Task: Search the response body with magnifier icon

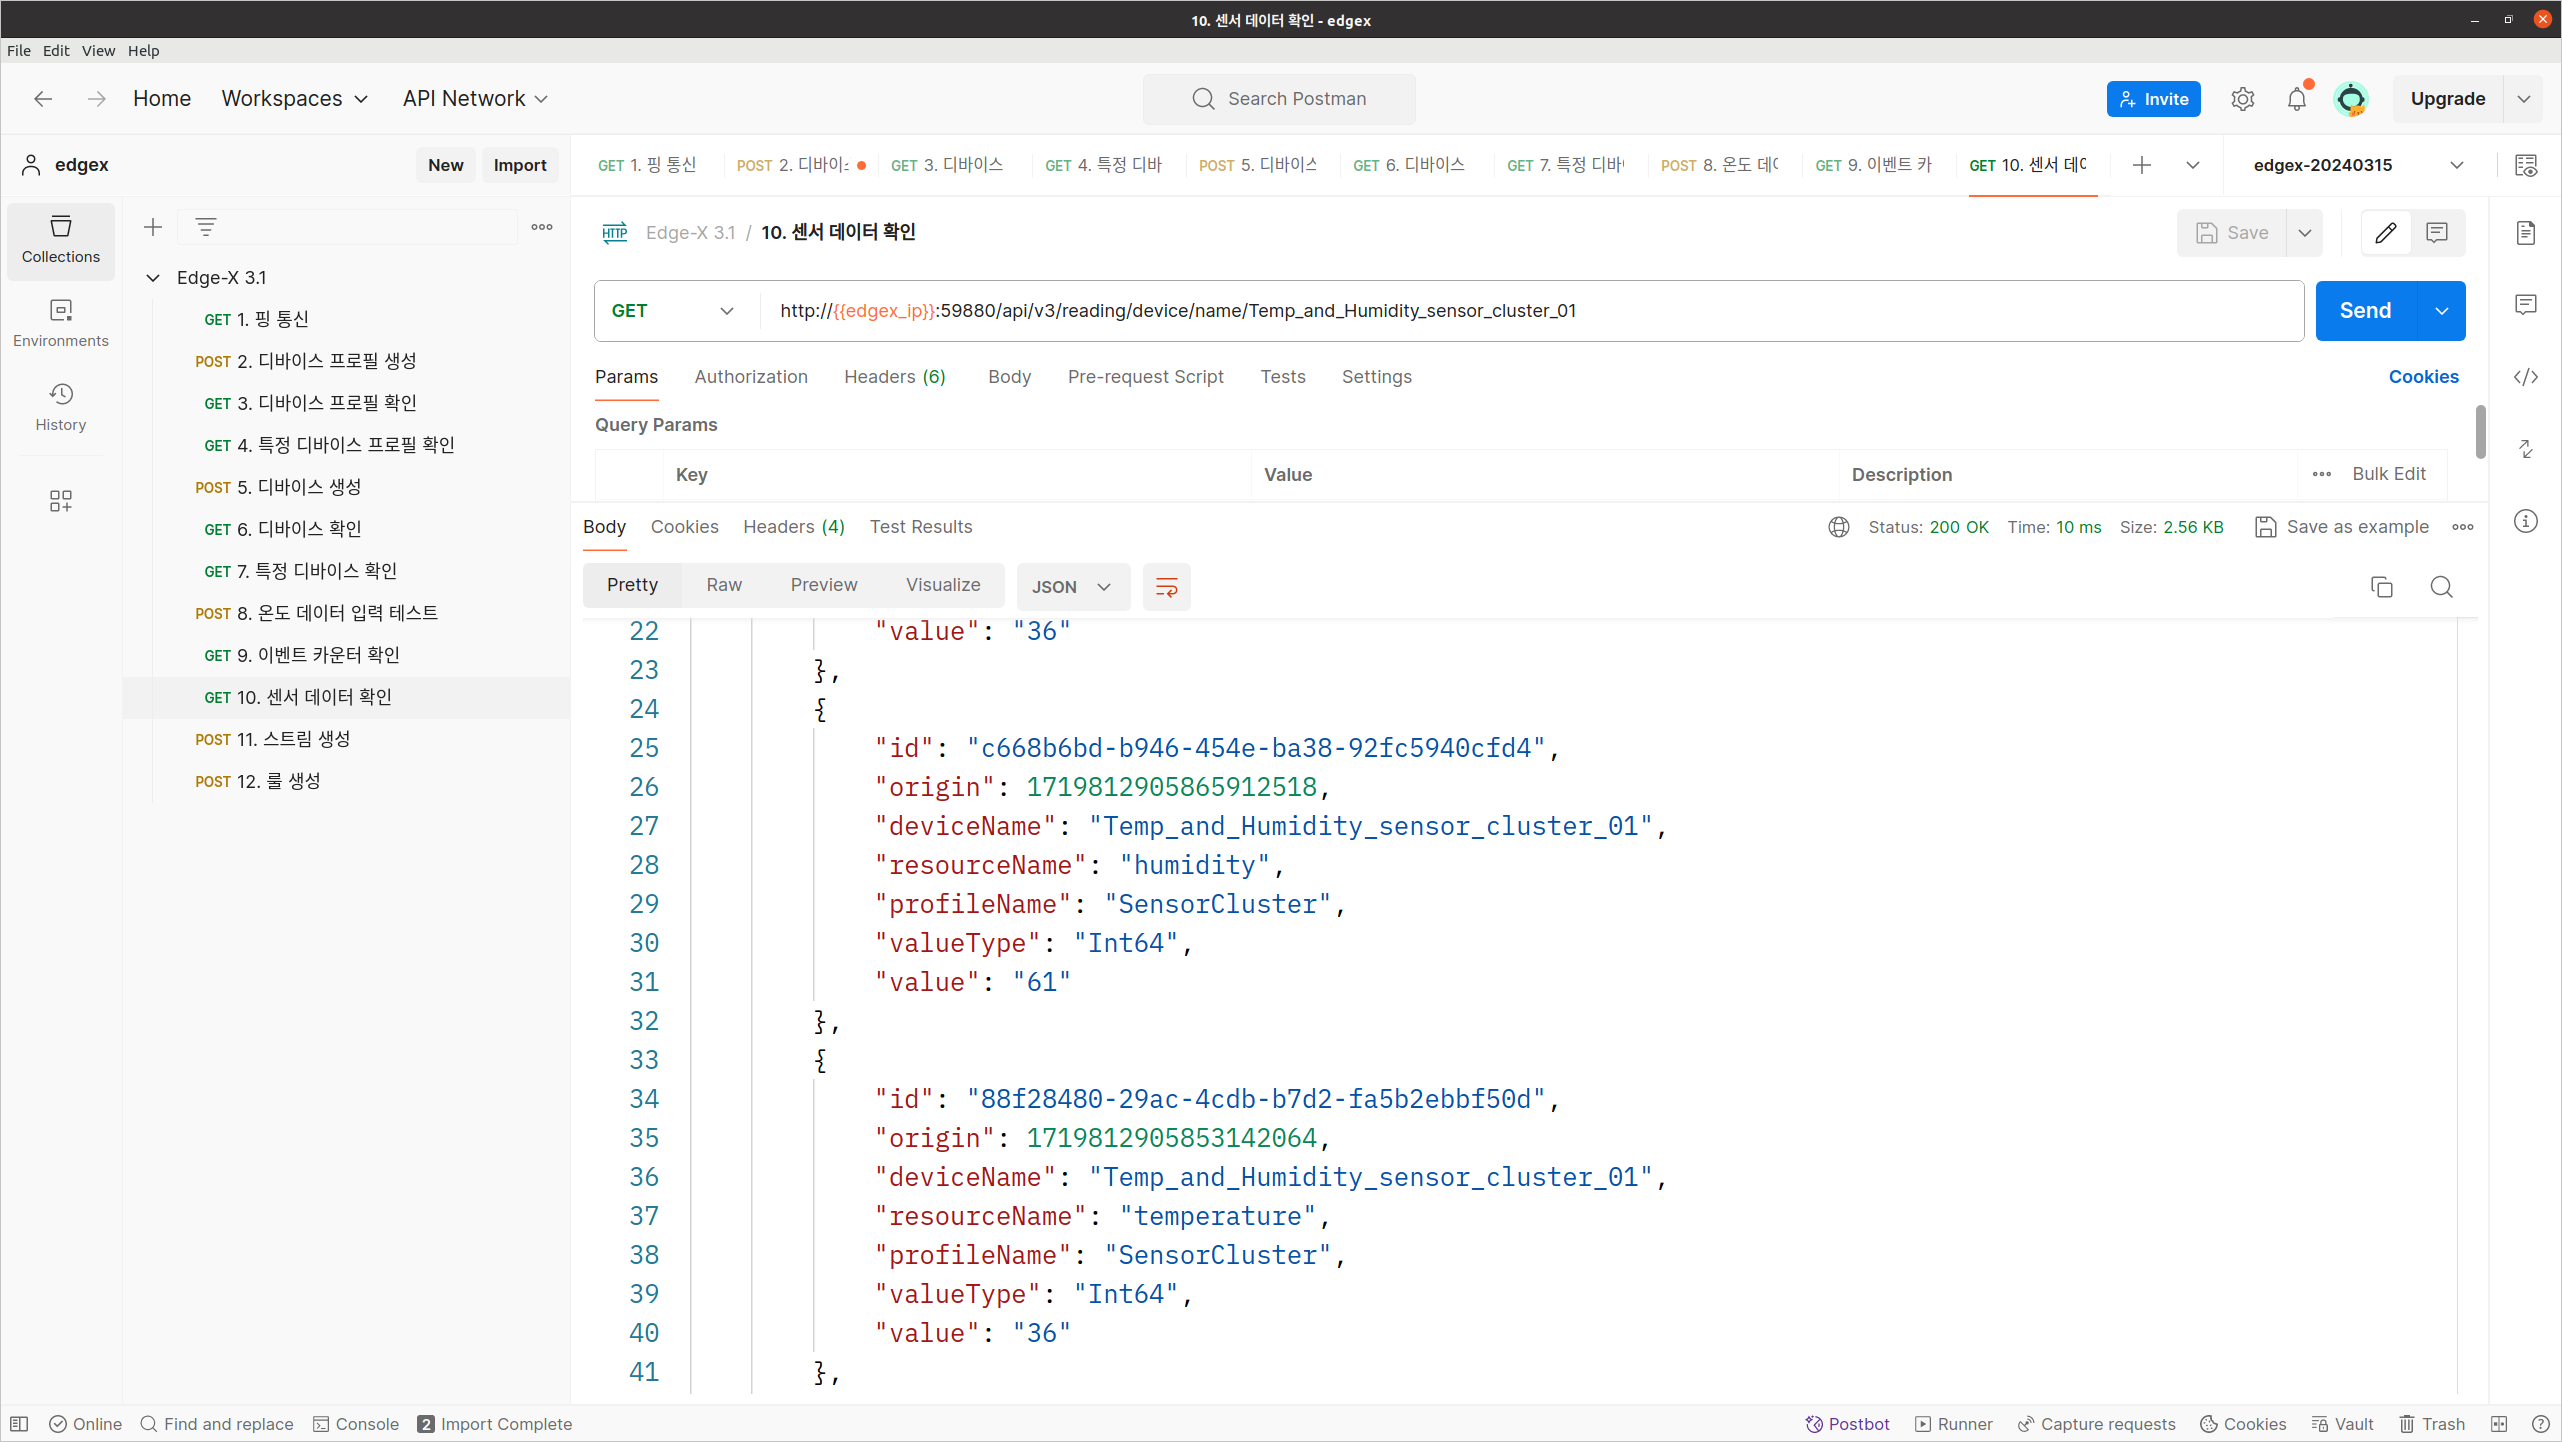Action: pyautogui.click(x=2442, y=587)
